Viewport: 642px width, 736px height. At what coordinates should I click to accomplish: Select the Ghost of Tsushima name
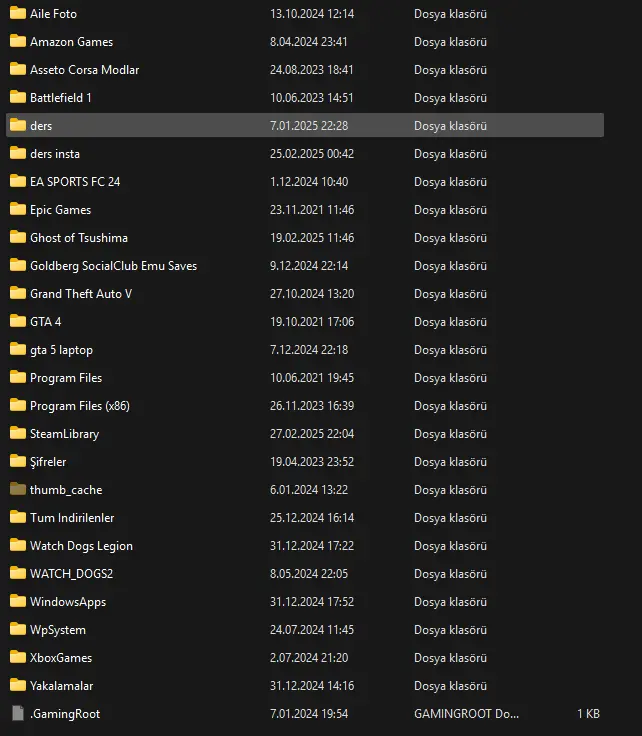tap(79, 238)
